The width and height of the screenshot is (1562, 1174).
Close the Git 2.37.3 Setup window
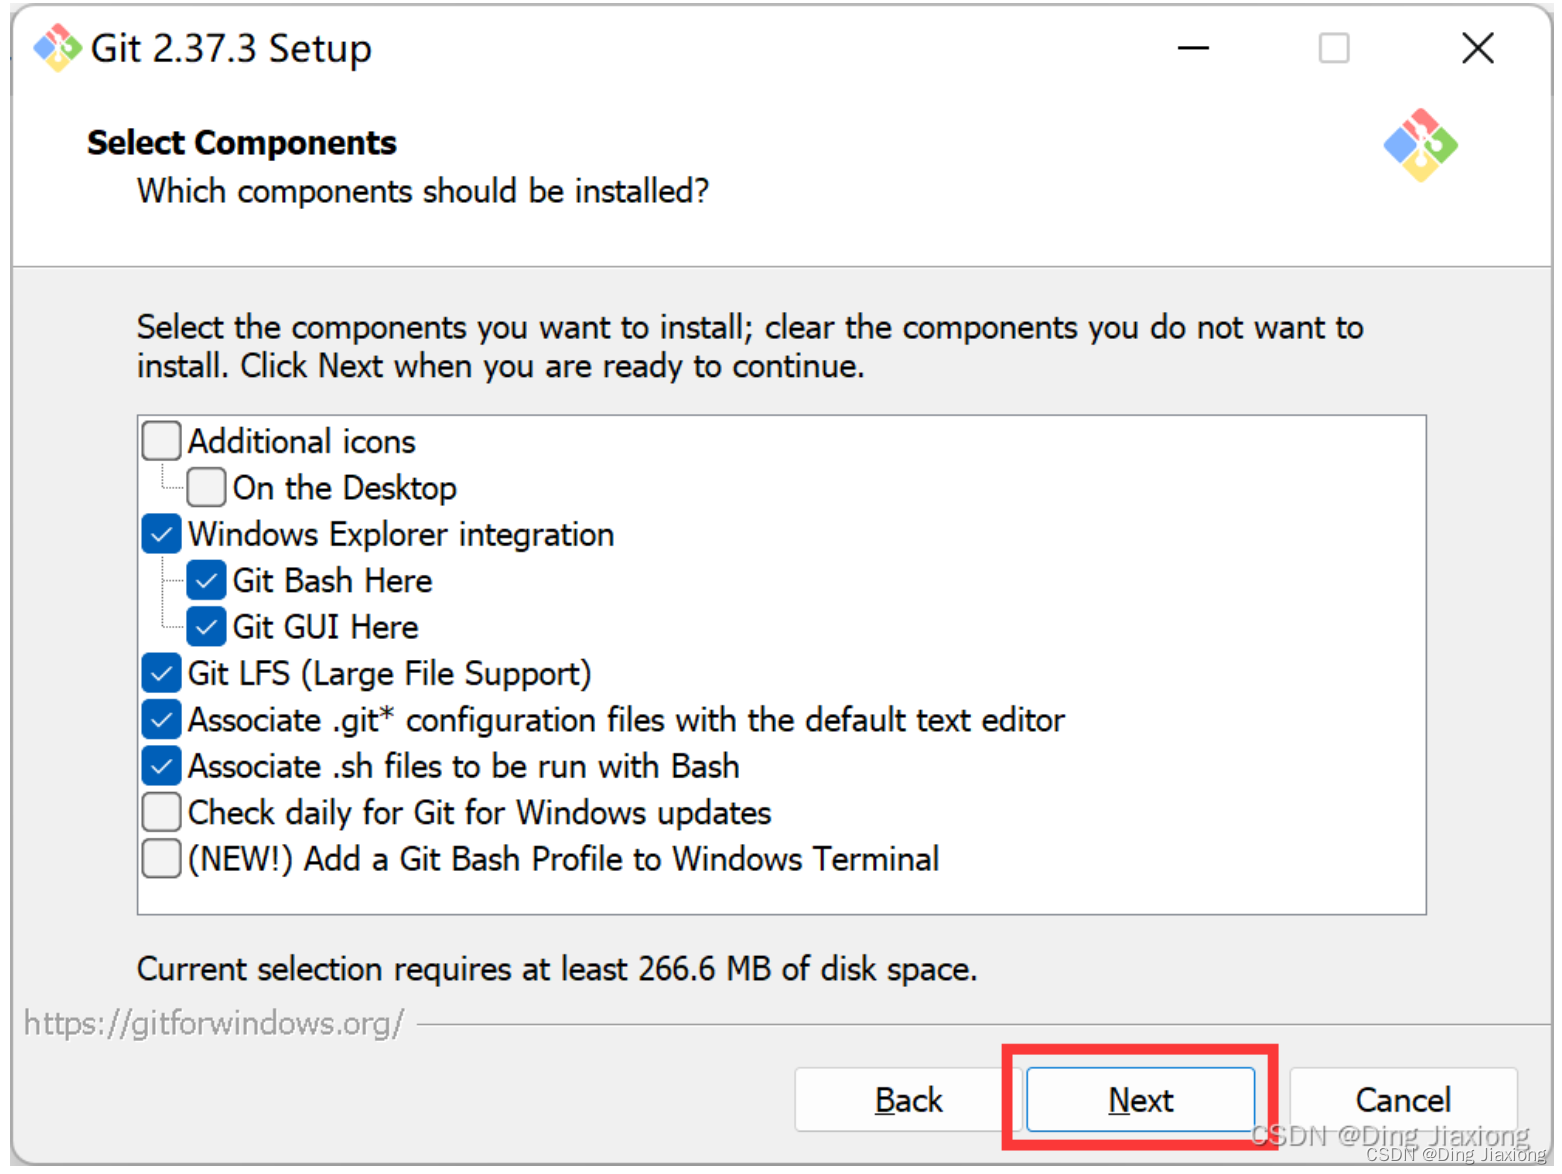tap(1477, 48)
